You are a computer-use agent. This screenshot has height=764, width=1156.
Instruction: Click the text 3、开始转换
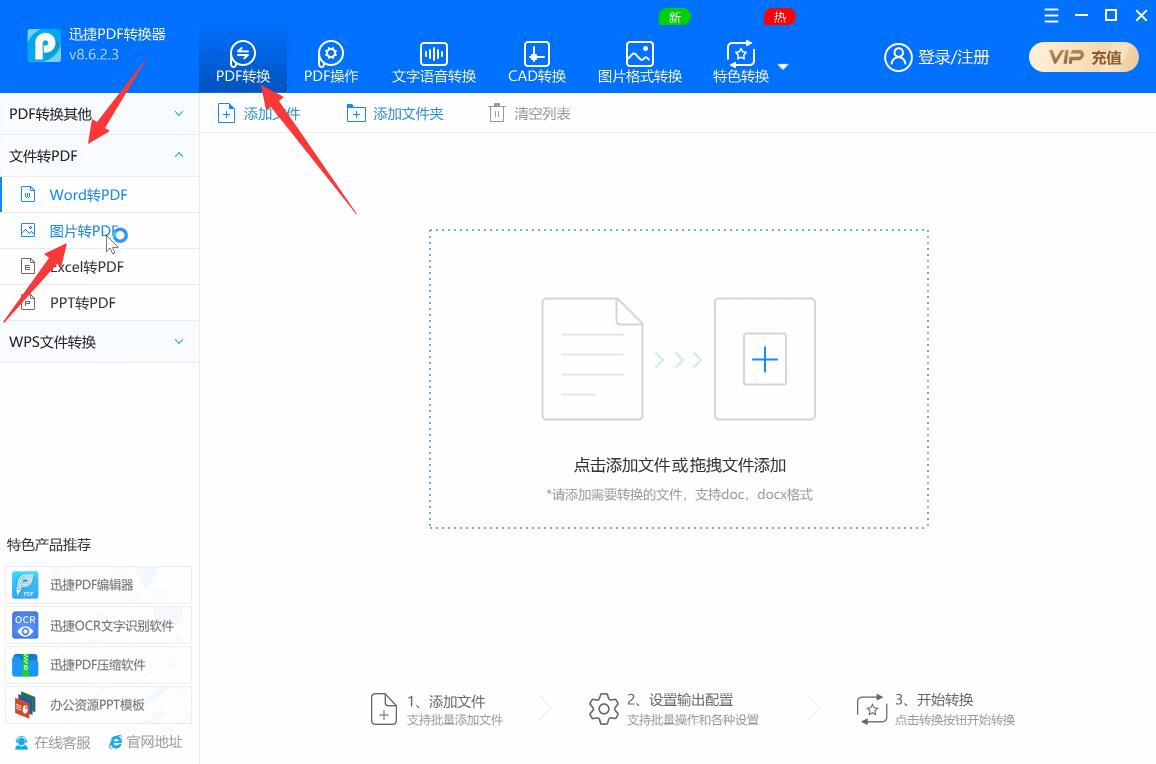pos(934,700)
